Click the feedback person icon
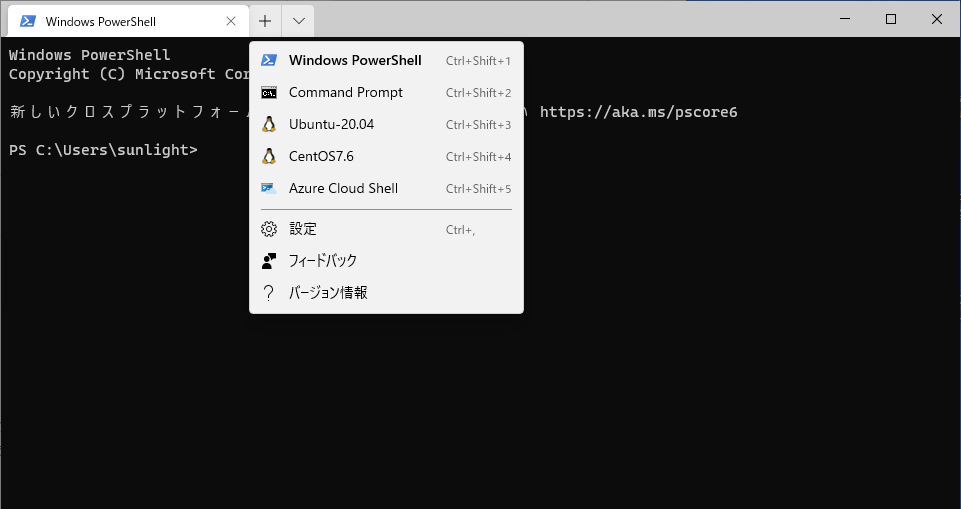961x509 pixels. 268,261
